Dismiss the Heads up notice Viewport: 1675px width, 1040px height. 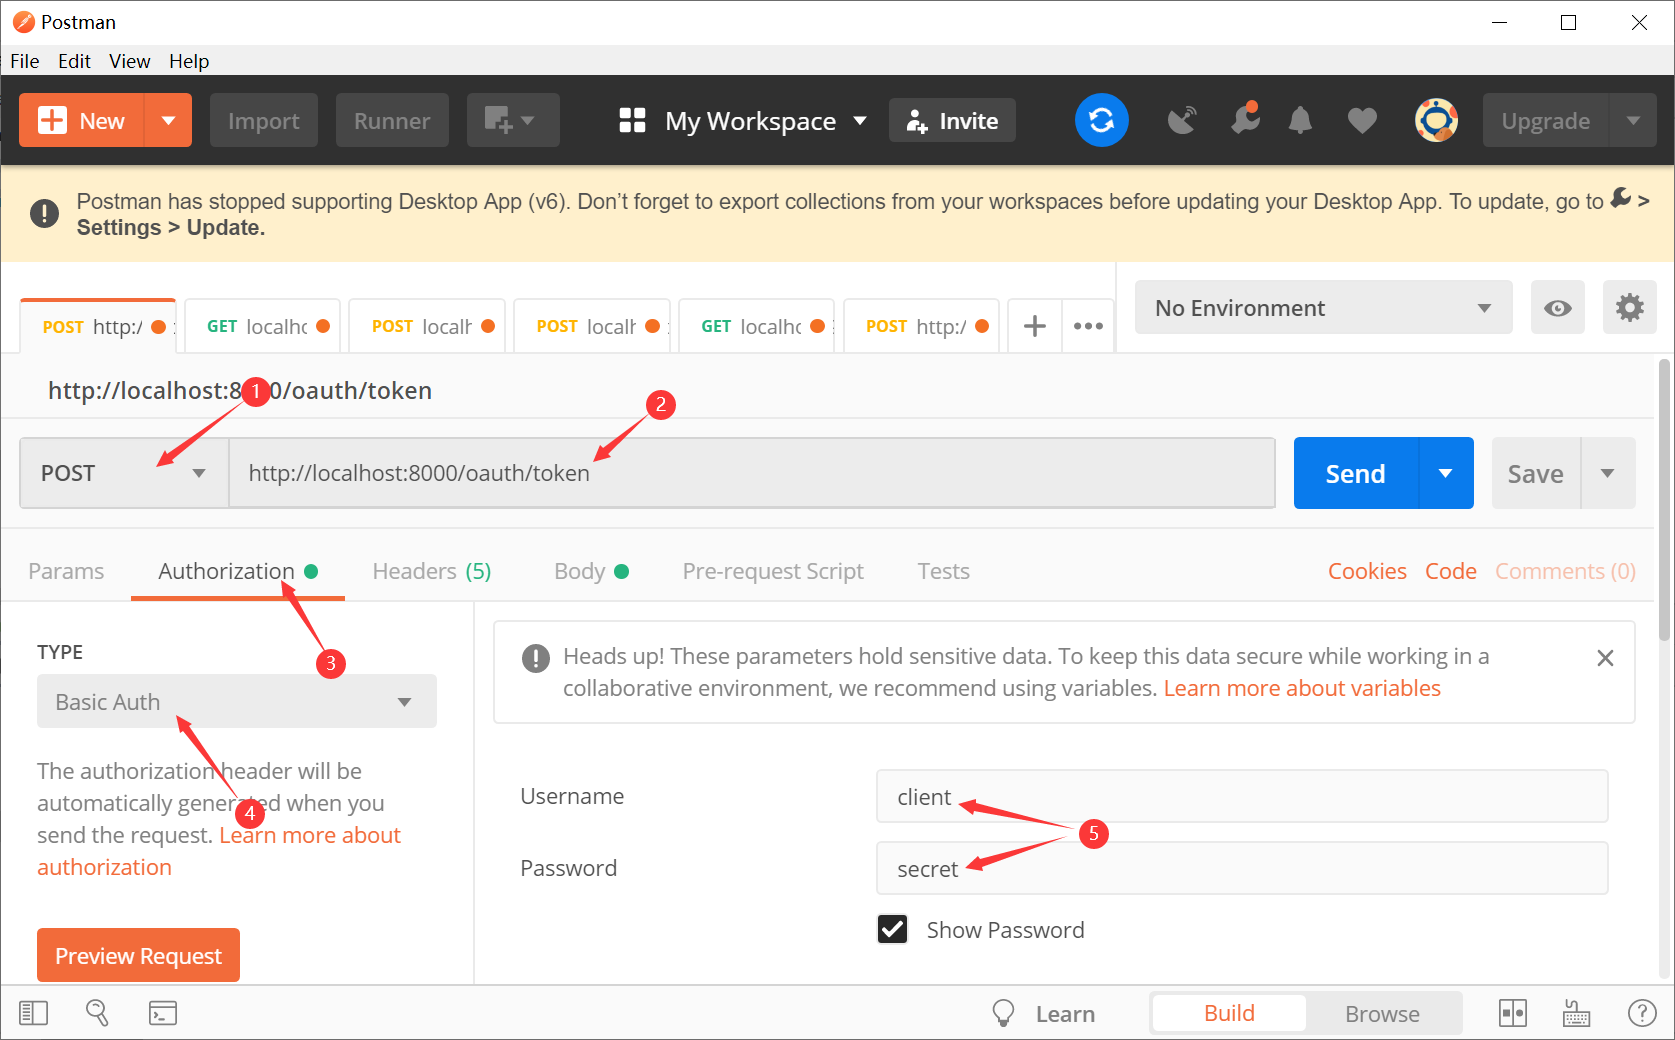pyautogui.click(x=1605, y=658)
